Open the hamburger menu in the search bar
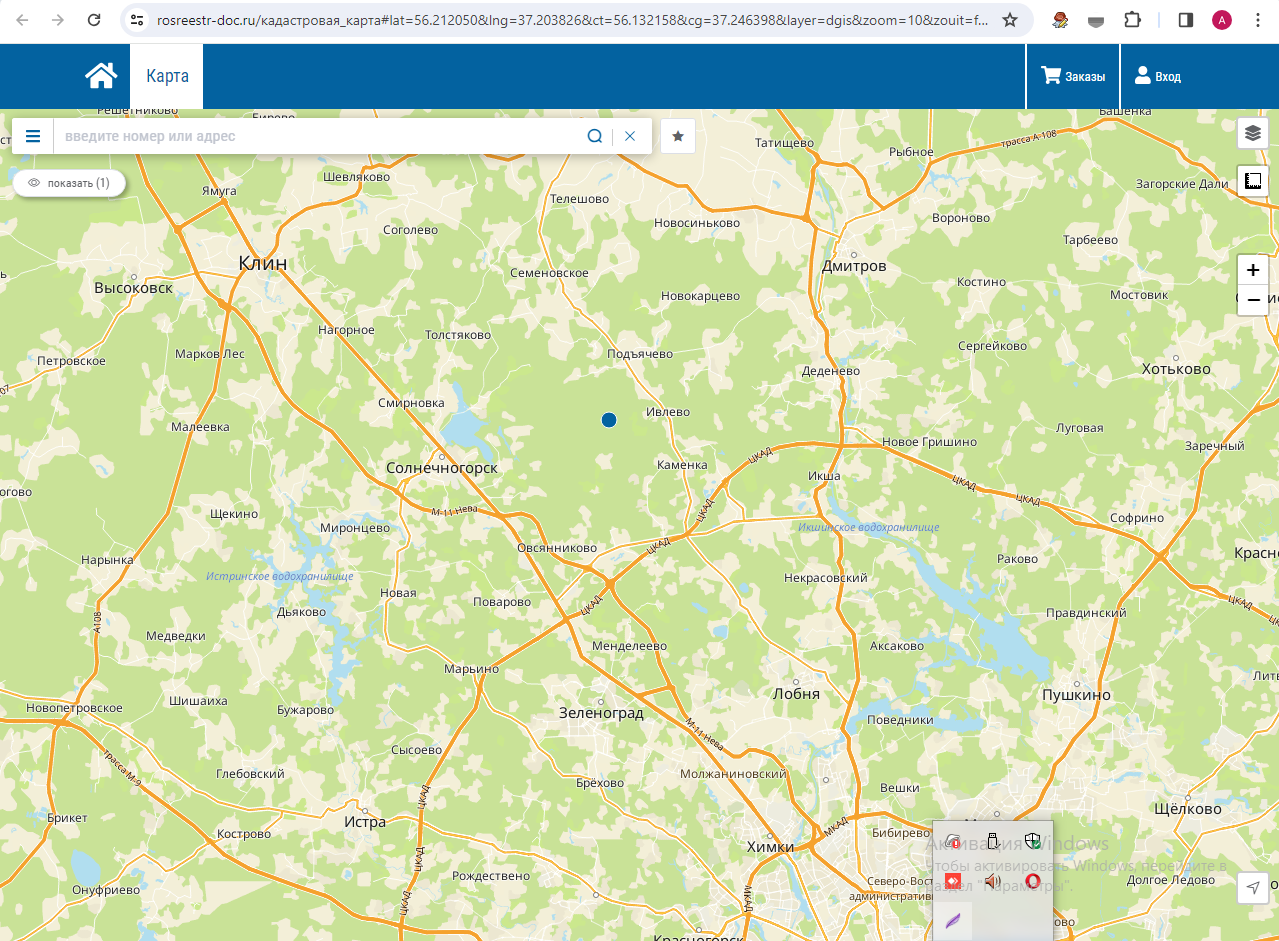This screenshot has width=1279, height=941. [x=33, y=136]
